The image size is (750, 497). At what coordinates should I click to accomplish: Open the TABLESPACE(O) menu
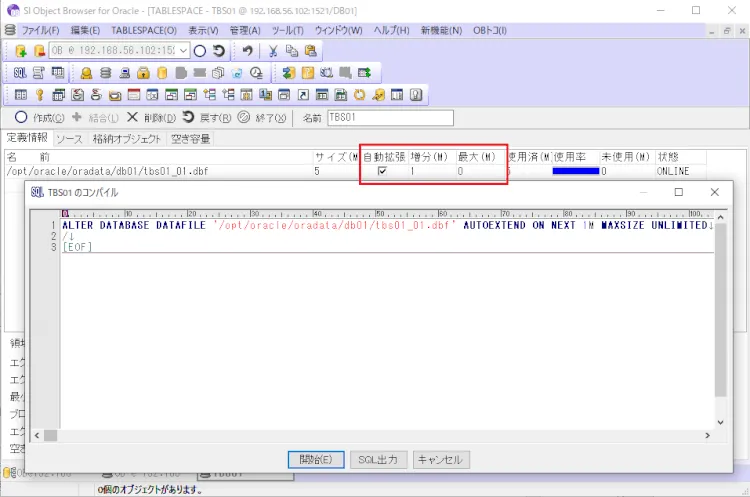pos(144,31)
